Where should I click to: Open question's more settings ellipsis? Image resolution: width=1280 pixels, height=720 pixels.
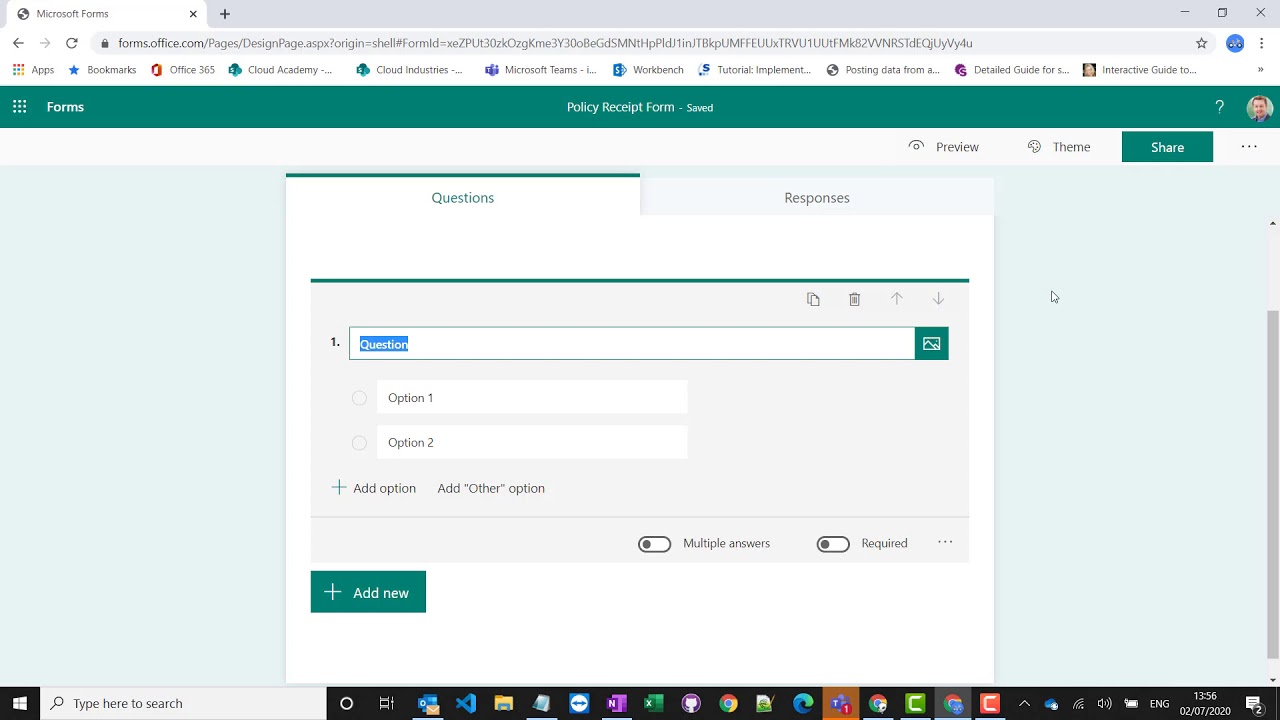click(945, 542)
